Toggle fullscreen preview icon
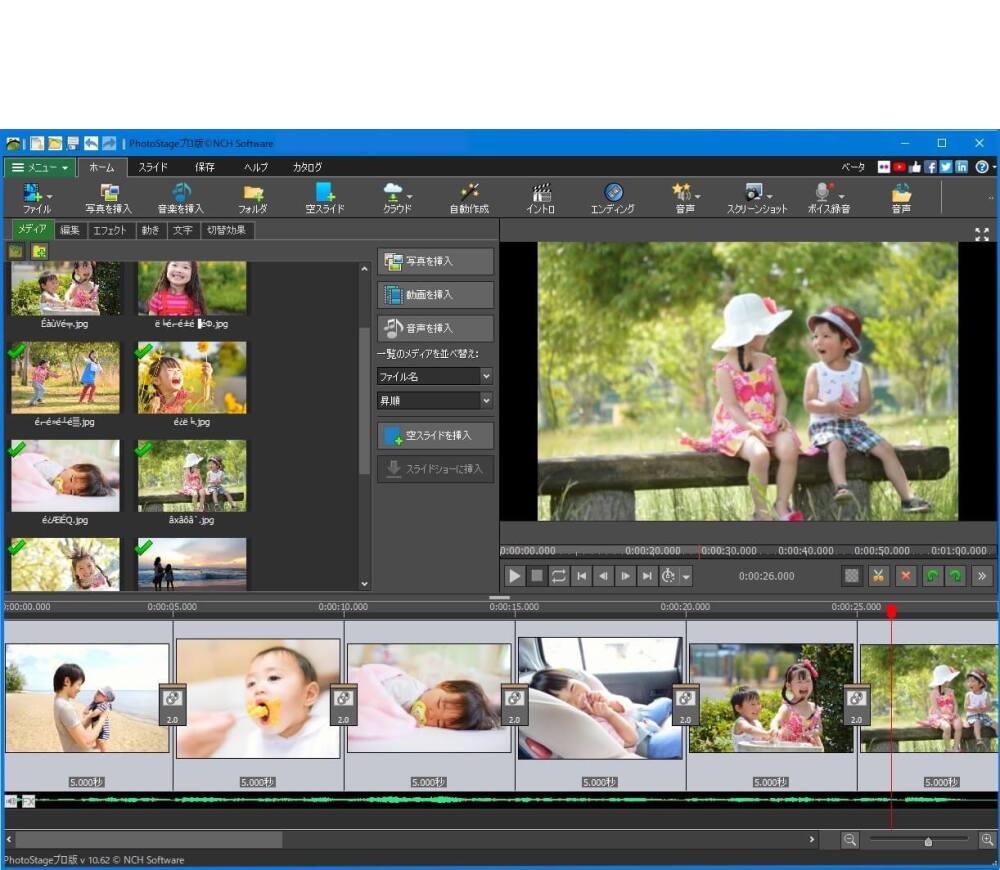Screen dimensions: 1000x870 [981, 234]
